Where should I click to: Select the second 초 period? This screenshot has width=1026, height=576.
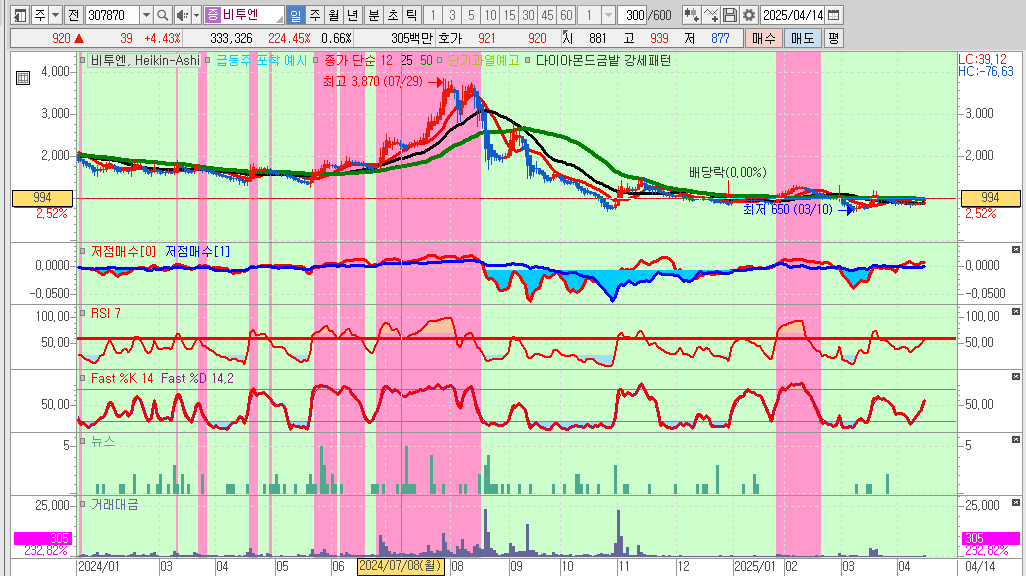coord(393,14)
